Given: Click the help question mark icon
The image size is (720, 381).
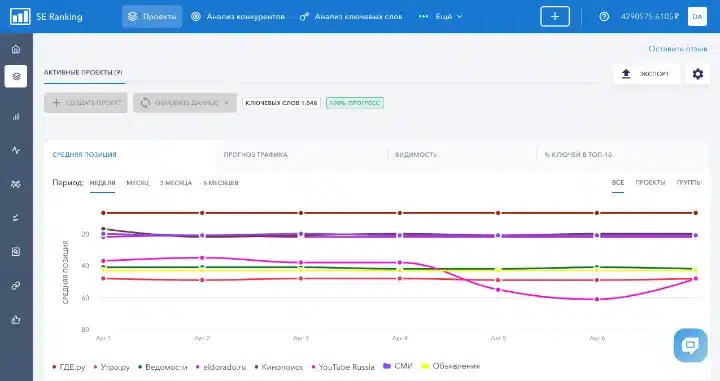Looking at the screenshot, I should pyautogui.click(x=604, y=17).
